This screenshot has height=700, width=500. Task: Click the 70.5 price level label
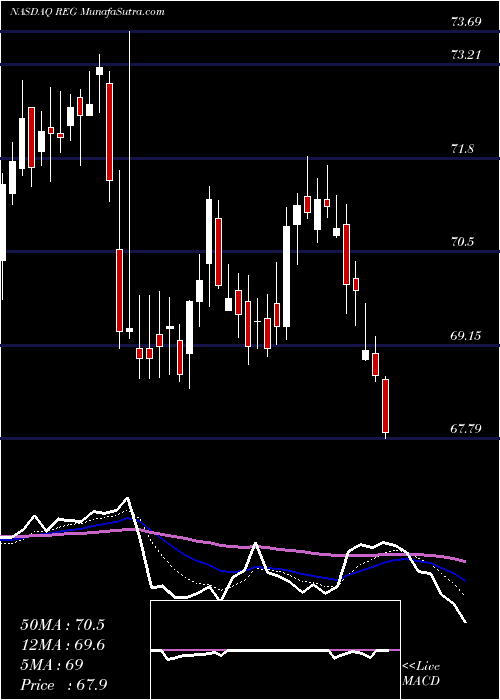[462, 242]
